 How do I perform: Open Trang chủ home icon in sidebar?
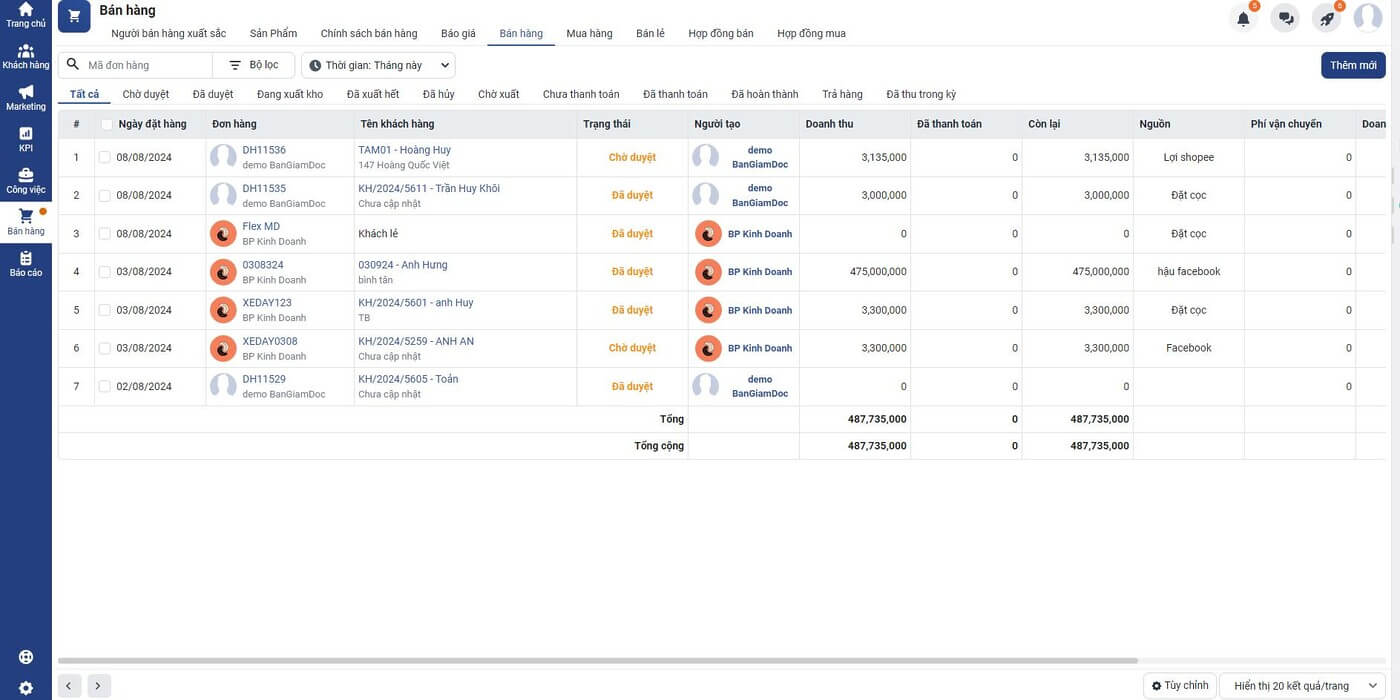point(25,15)
